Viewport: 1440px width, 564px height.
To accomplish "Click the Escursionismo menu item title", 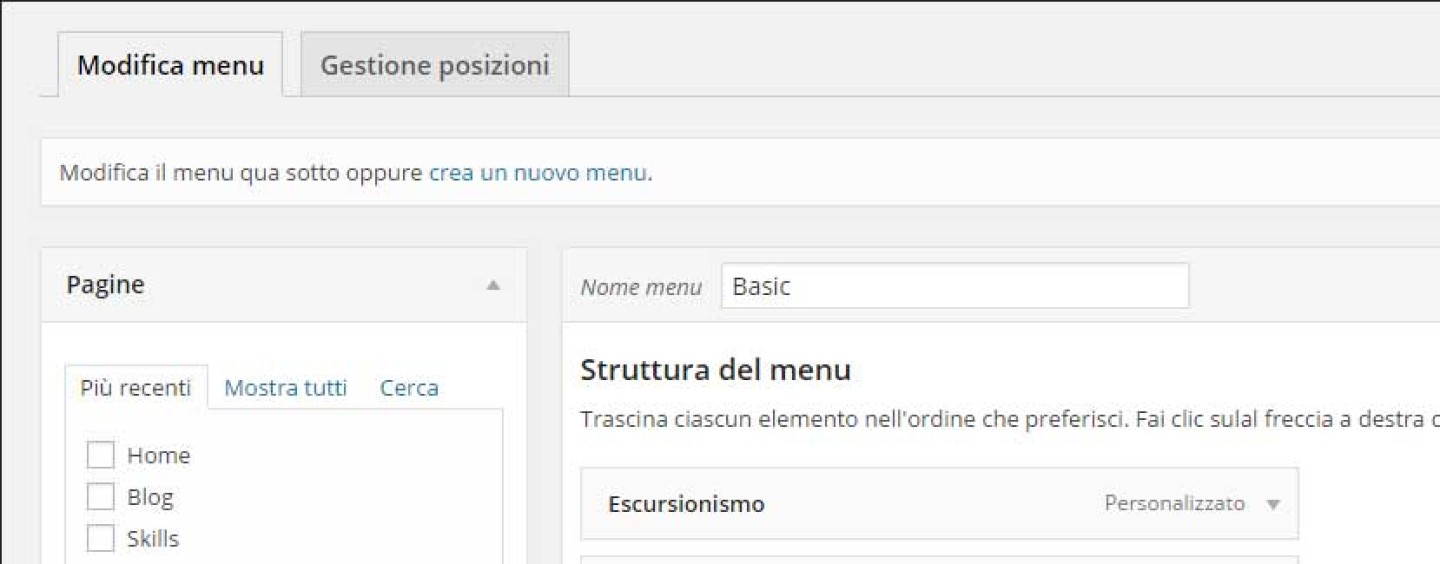I will click(686, 504).
